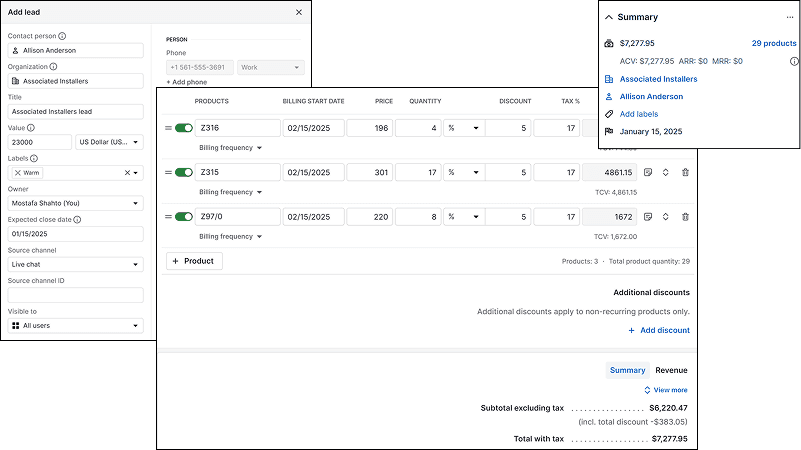Click the January 15, 2025 date text
The width and height of the screenshot is (801, 450).
point(651,131)
